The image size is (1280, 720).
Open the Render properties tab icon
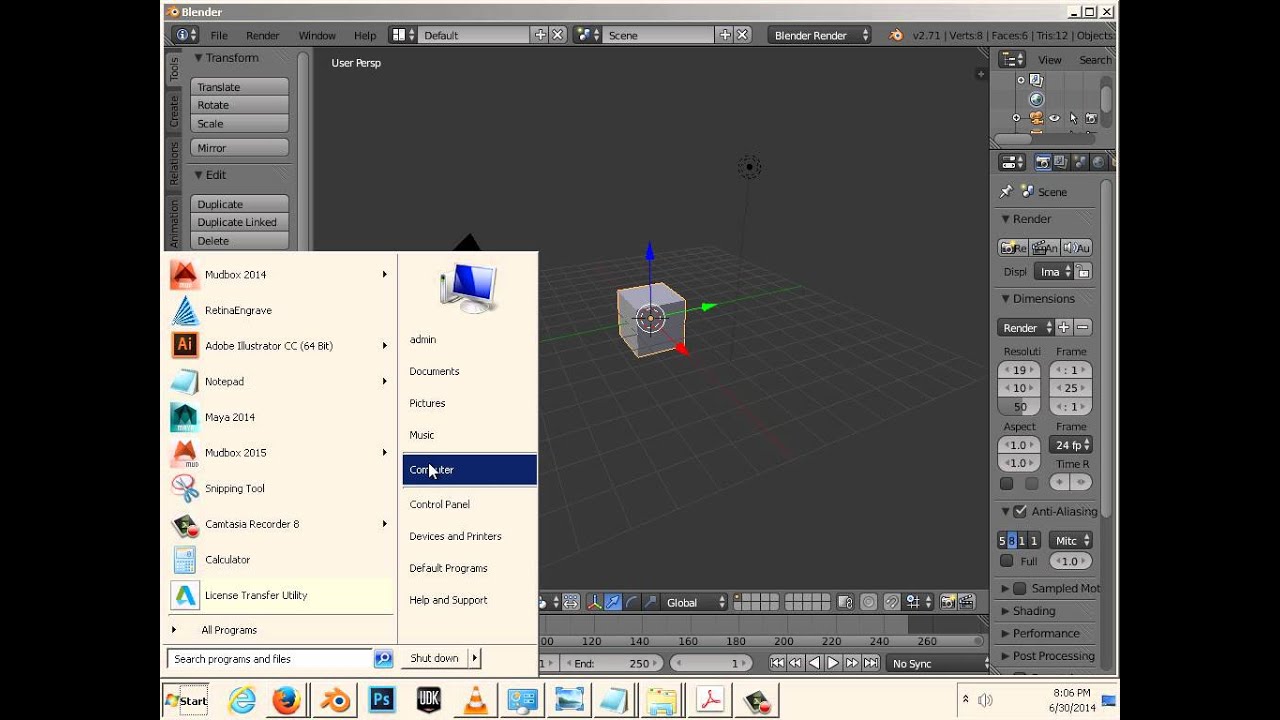click(x=1043, y=162)
